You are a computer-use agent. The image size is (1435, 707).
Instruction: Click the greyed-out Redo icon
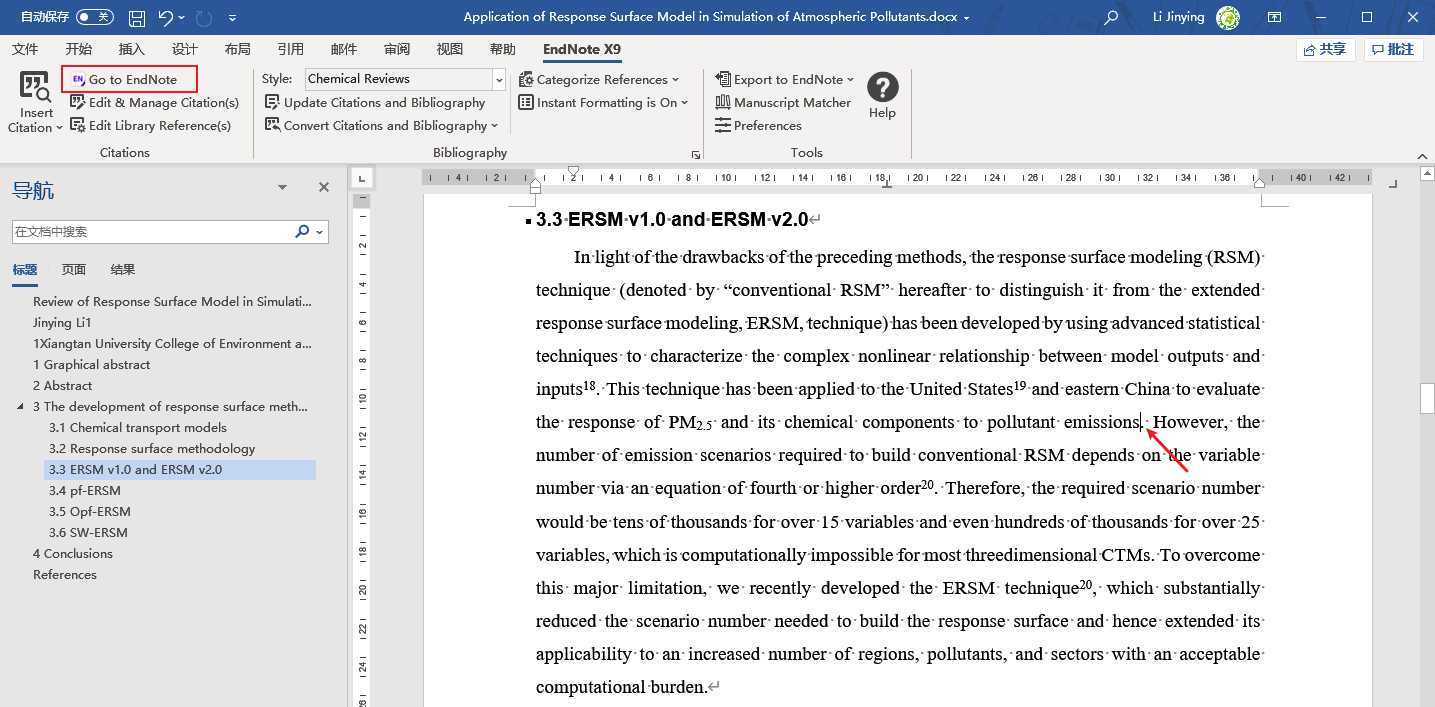click(x=205, y=17)
